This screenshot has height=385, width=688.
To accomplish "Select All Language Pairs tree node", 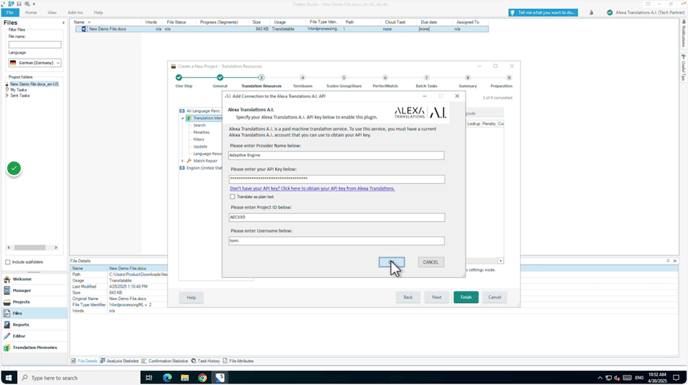I will pyautogui.click(x=202, y=111).
